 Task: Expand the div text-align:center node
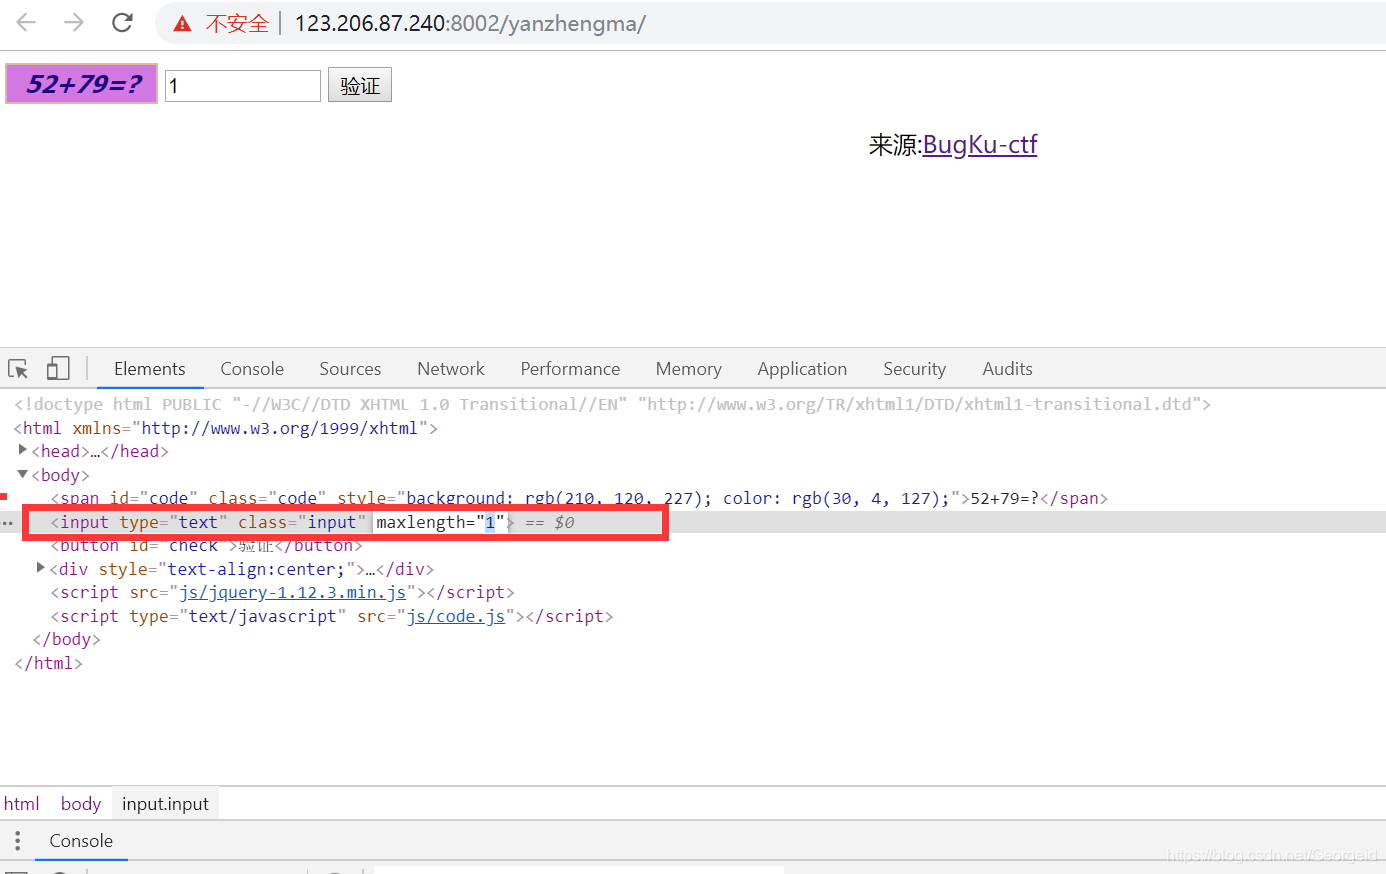41,568
